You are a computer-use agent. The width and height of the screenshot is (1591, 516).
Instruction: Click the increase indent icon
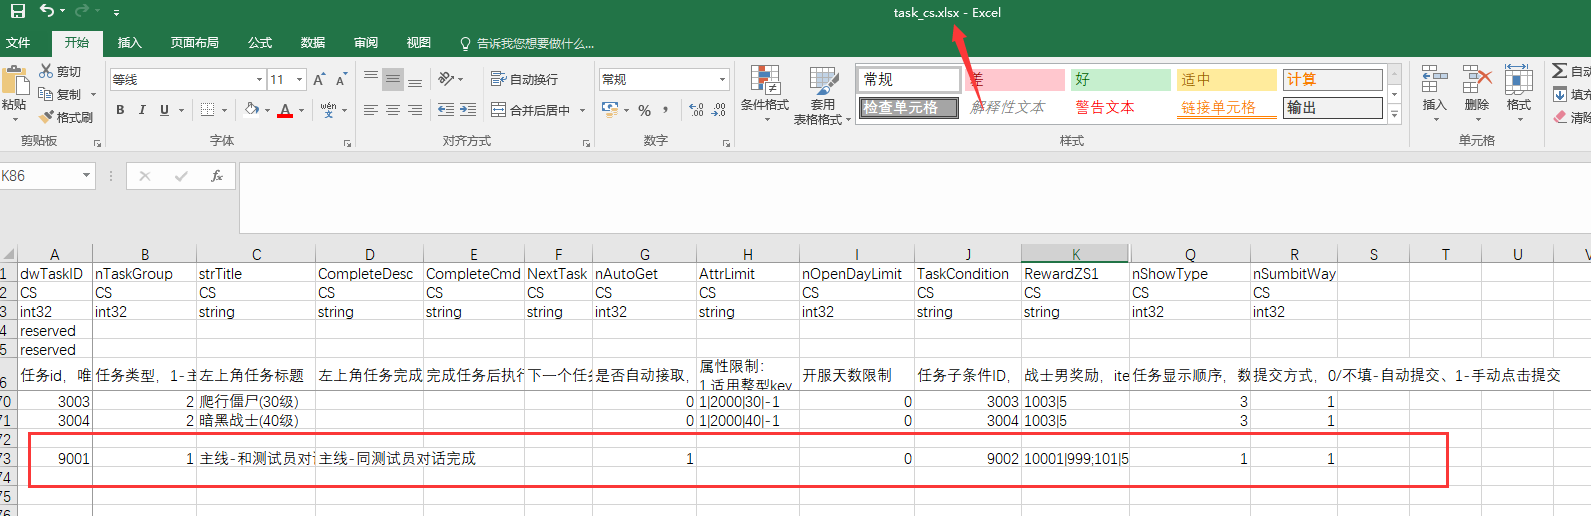pos(468,110)
